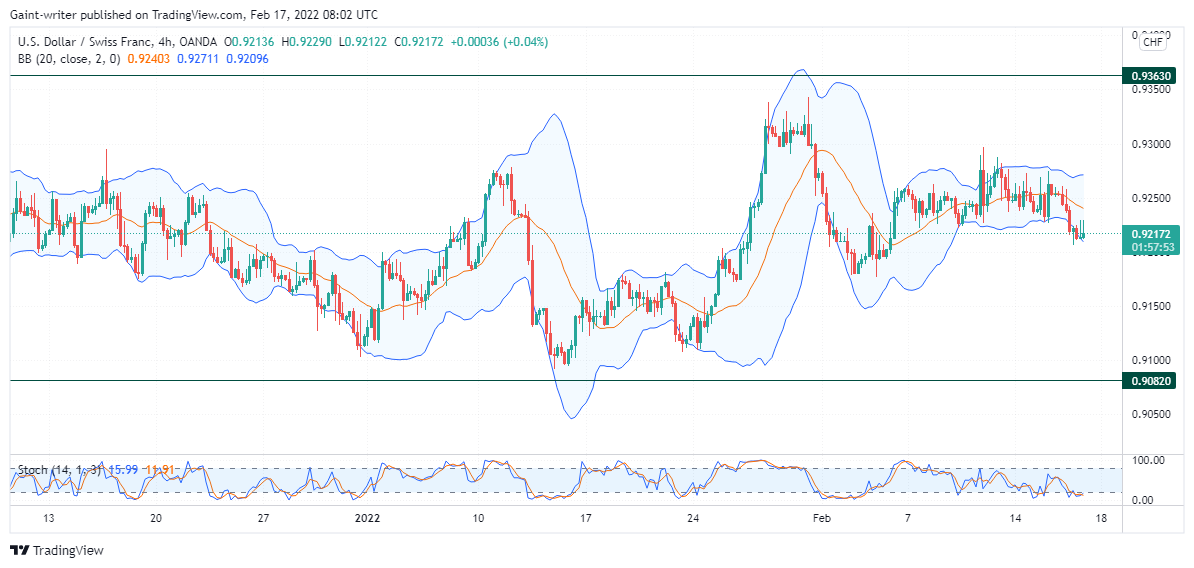Click the published header text with Gaint-writer
This screenshot has height=568, width=1194.
[193, 14]
